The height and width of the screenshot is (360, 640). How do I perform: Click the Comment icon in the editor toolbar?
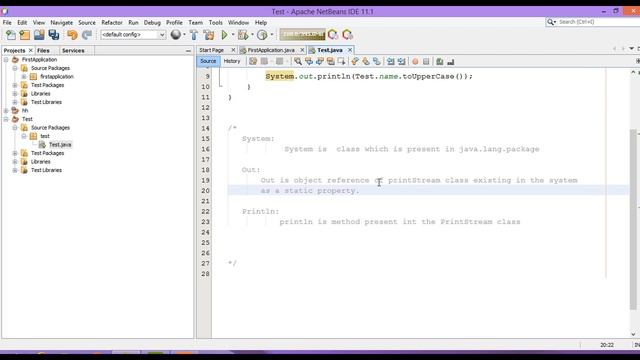coord(440,62)
